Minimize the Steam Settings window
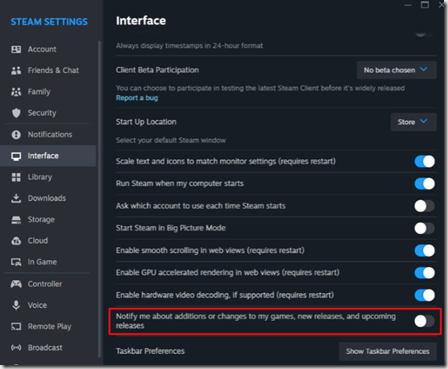 tap(408, 5)
